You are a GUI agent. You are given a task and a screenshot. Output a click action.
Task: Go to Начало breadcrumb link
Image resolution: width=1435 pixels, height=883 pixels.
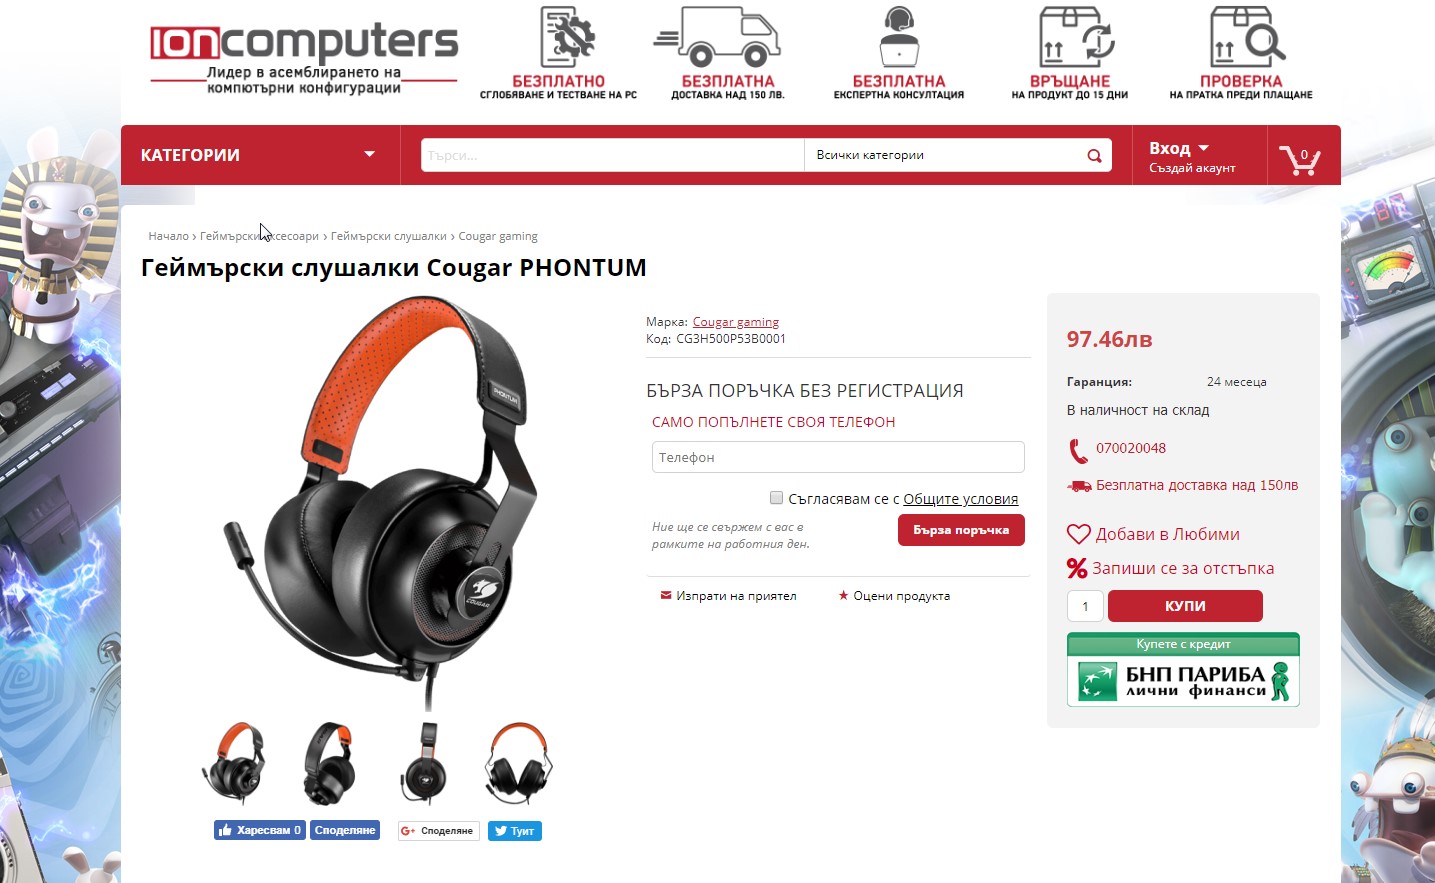click(x=168, y=236)
